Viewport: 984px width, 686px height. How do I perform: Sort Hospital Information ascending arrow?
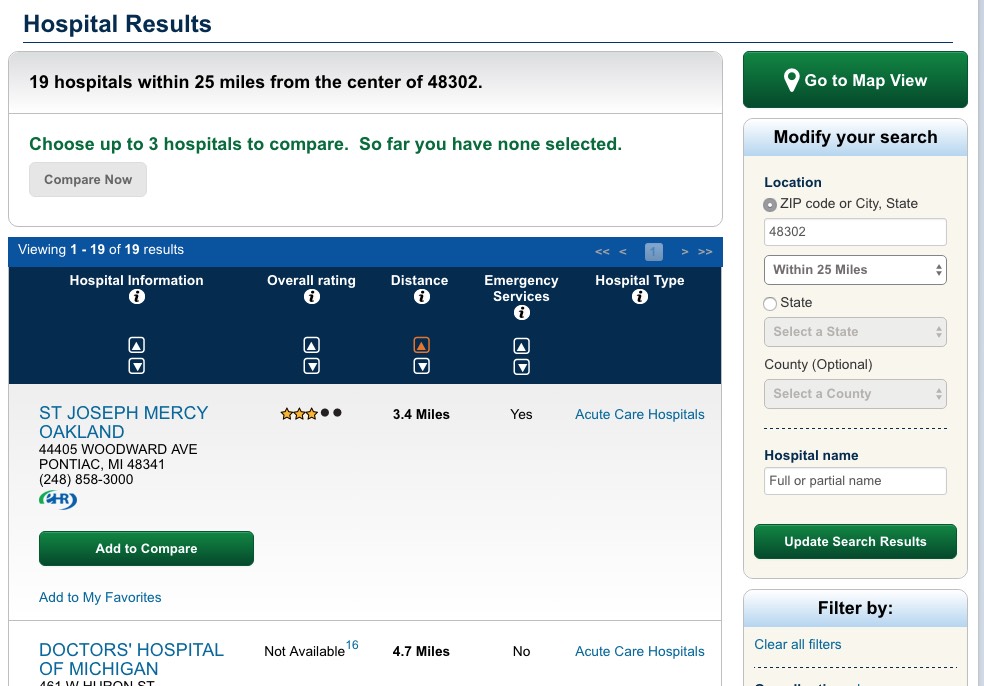[137, 345]
